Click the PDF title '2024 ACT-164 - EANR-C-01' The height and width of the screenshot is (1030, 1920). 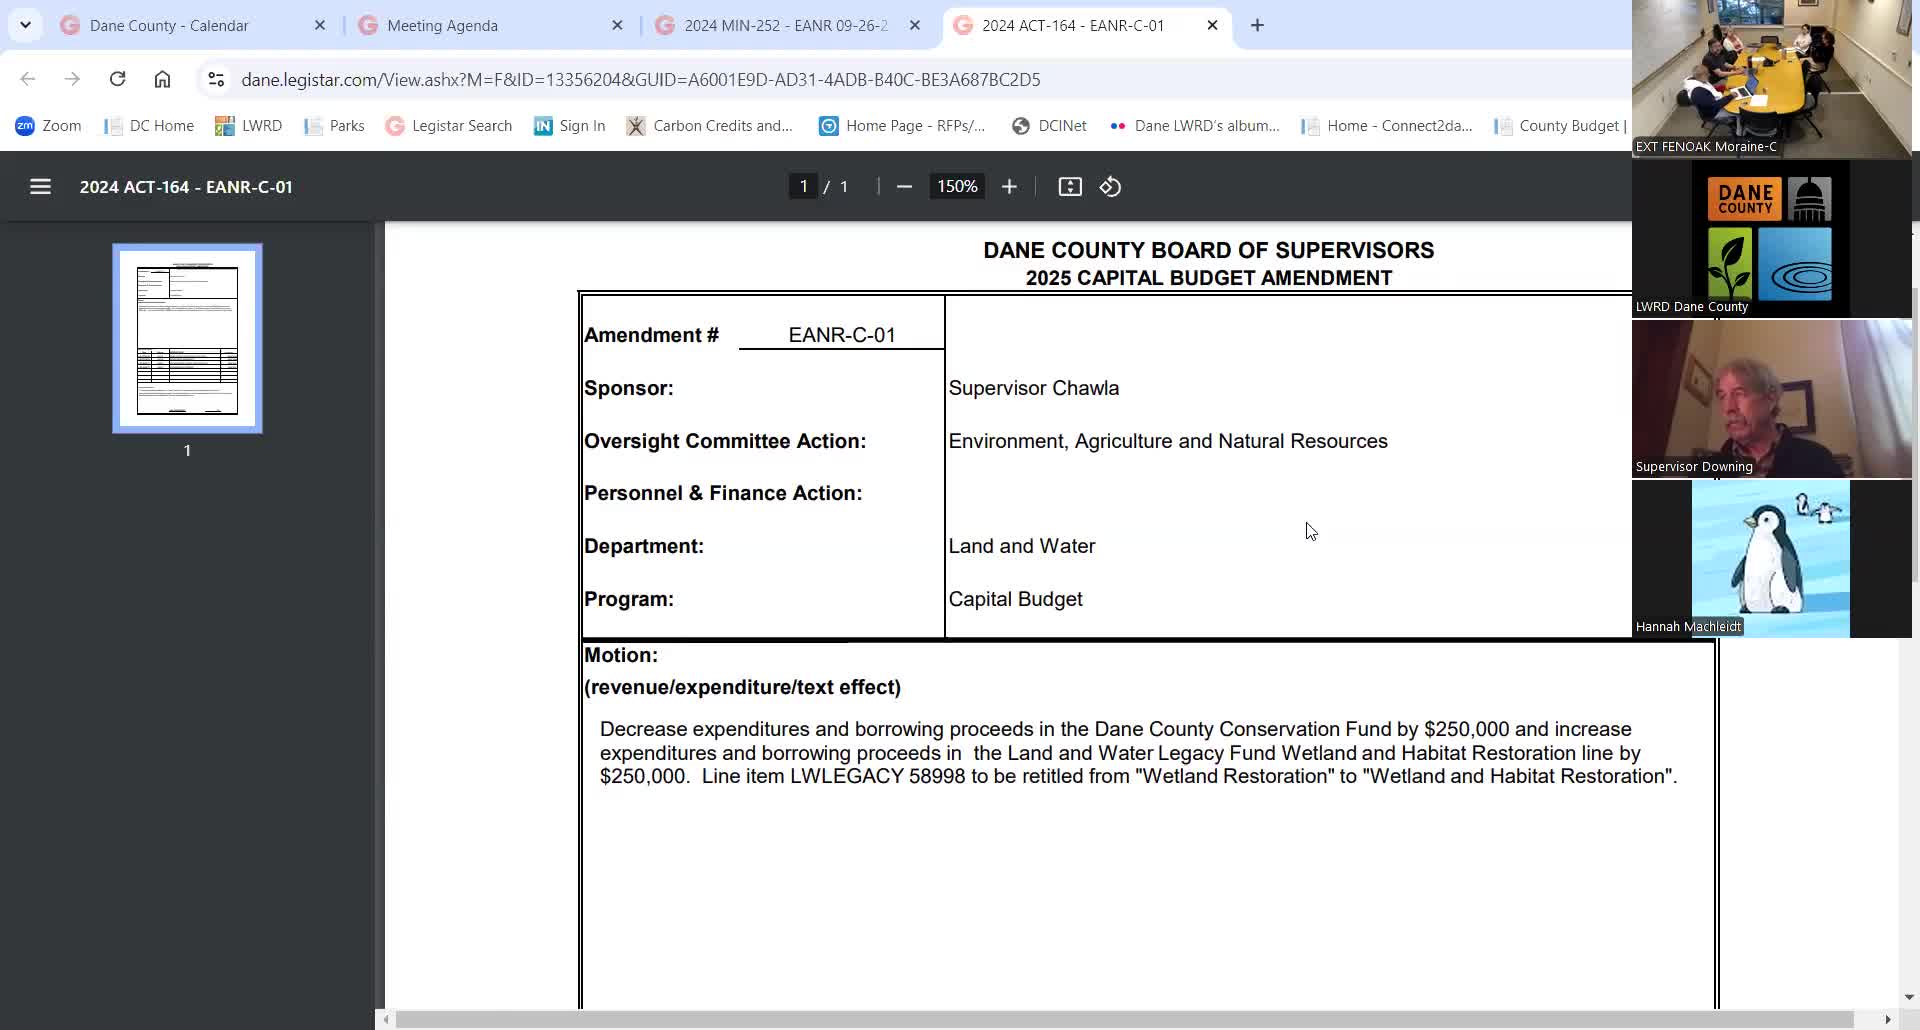[186, 187]
